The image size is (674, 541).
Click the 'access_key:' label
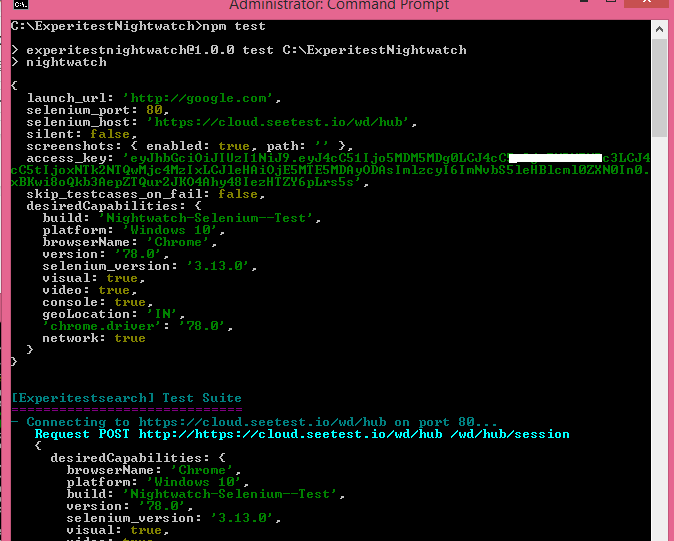70,159
